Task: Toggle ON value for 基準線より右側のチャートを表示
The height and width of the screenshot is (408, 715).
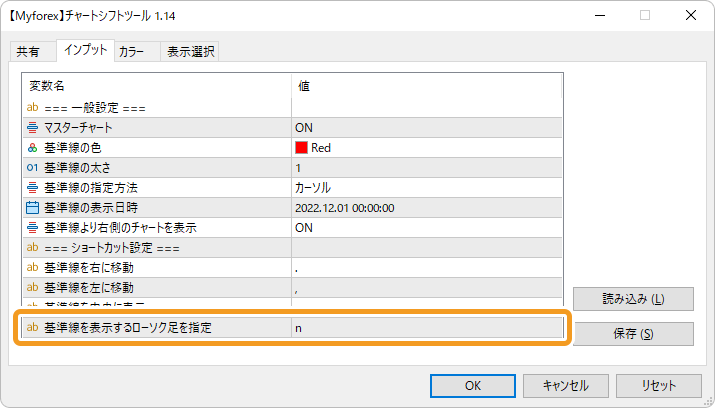Action: (426, 227)
